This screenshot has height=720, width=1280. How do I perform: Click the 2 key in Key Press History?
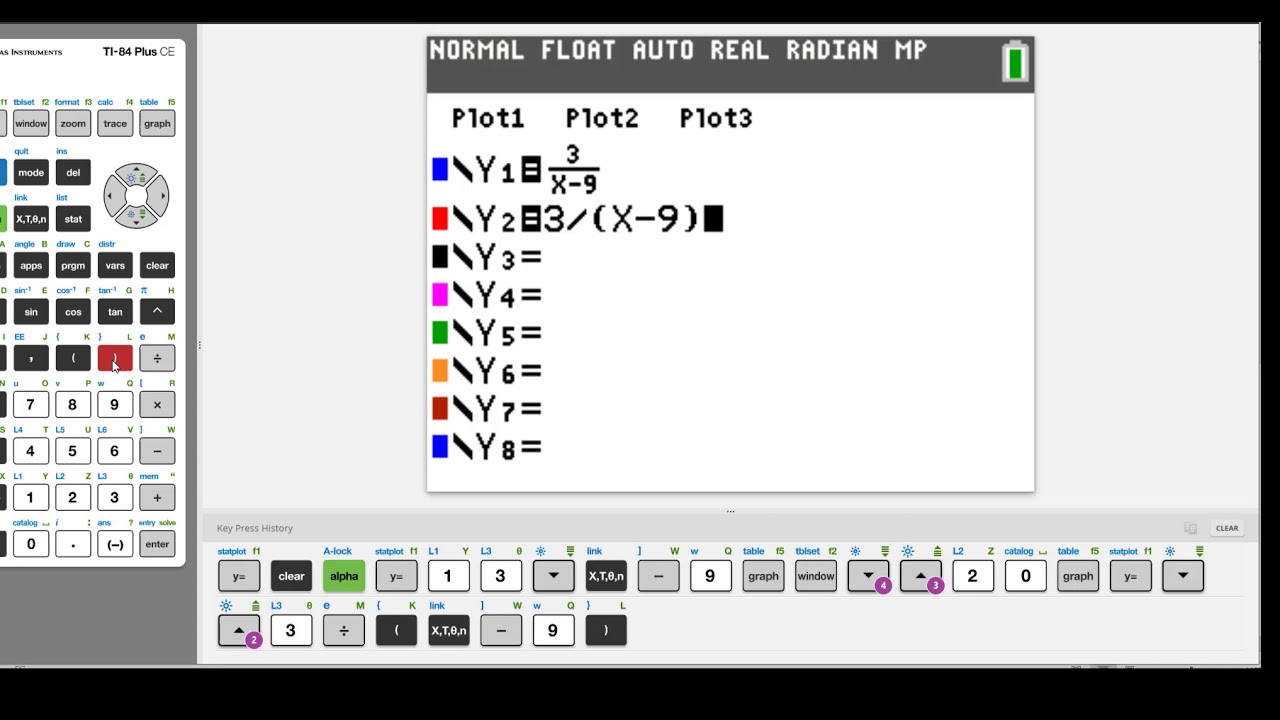pos(973,576)
